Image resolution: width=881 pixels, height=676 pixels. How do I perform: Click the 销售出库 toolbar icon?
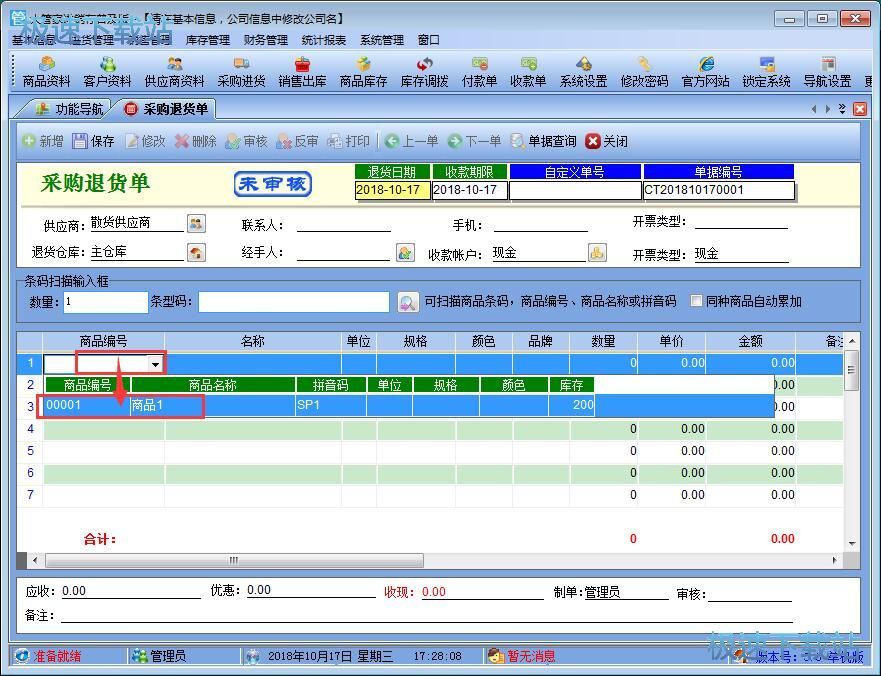coord(302,72)
